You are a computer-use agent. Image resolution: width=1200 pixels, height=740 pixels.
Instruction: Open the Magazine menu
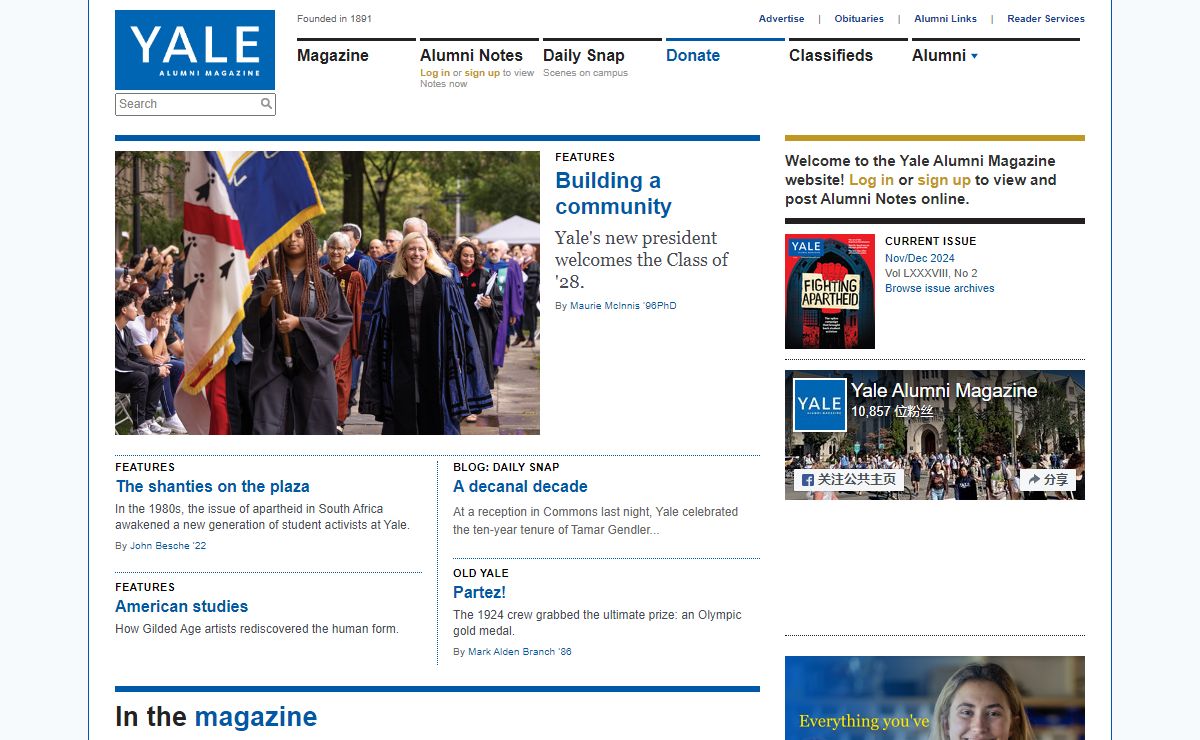click(333, 56)
